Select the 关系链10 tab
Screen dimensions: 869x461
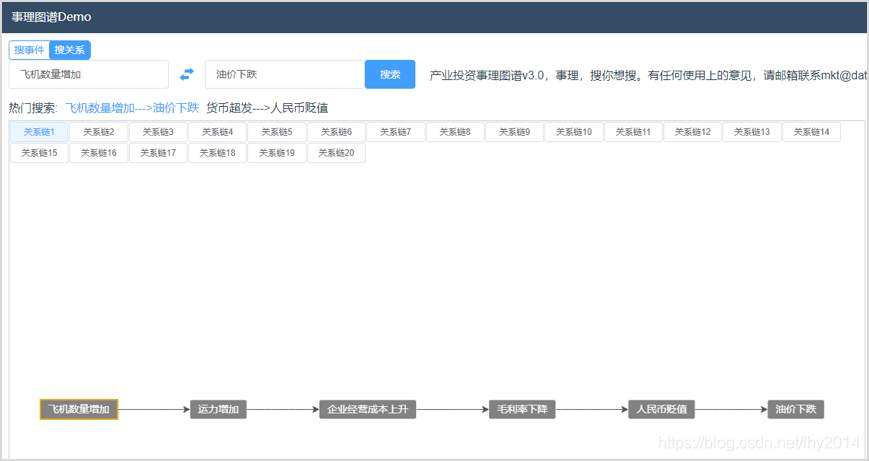click(x=574, y=132)
